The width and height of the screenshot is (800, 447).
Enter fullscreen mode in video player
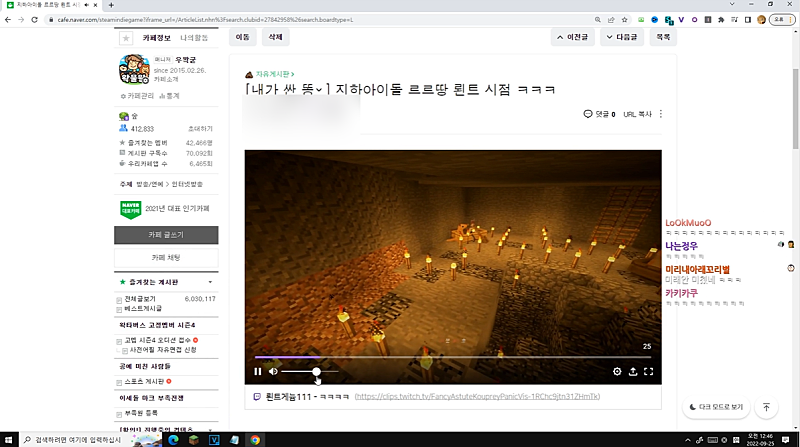[x=649, y=371]
